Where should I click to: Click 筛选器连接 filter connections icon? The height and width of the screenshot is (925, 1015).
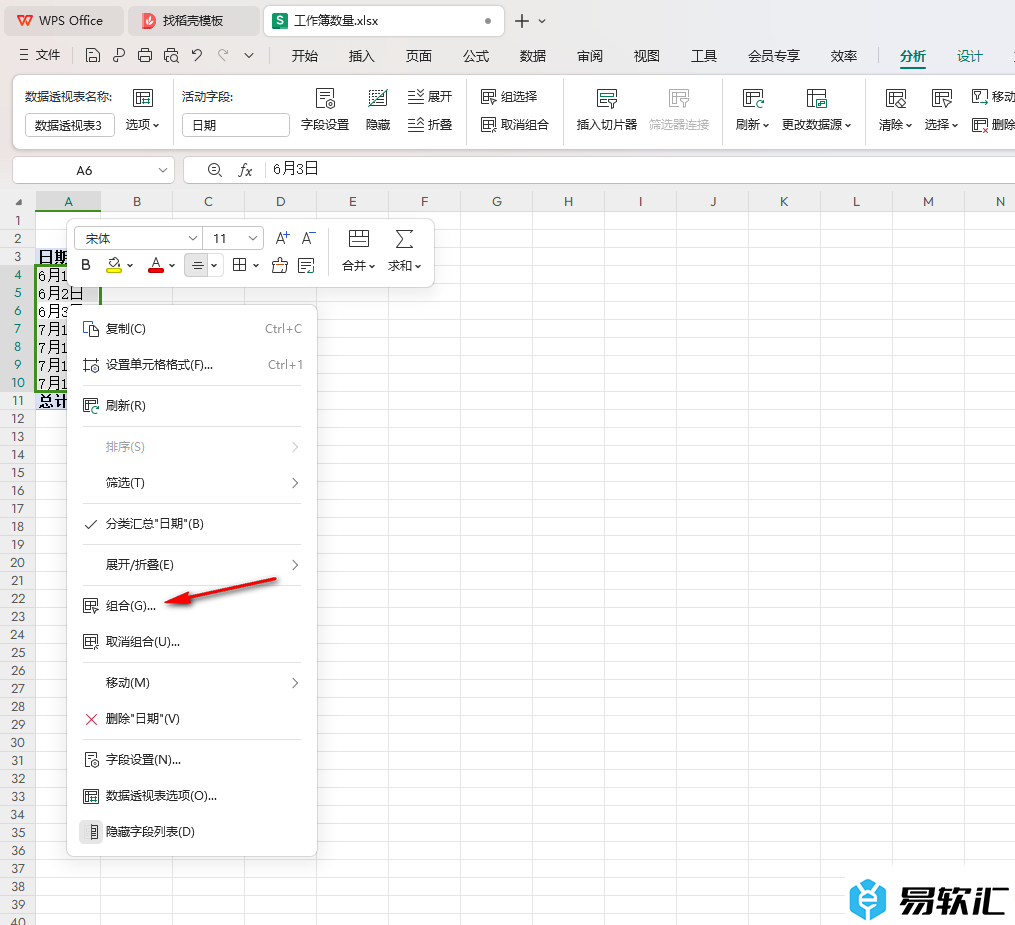[678, 109]
